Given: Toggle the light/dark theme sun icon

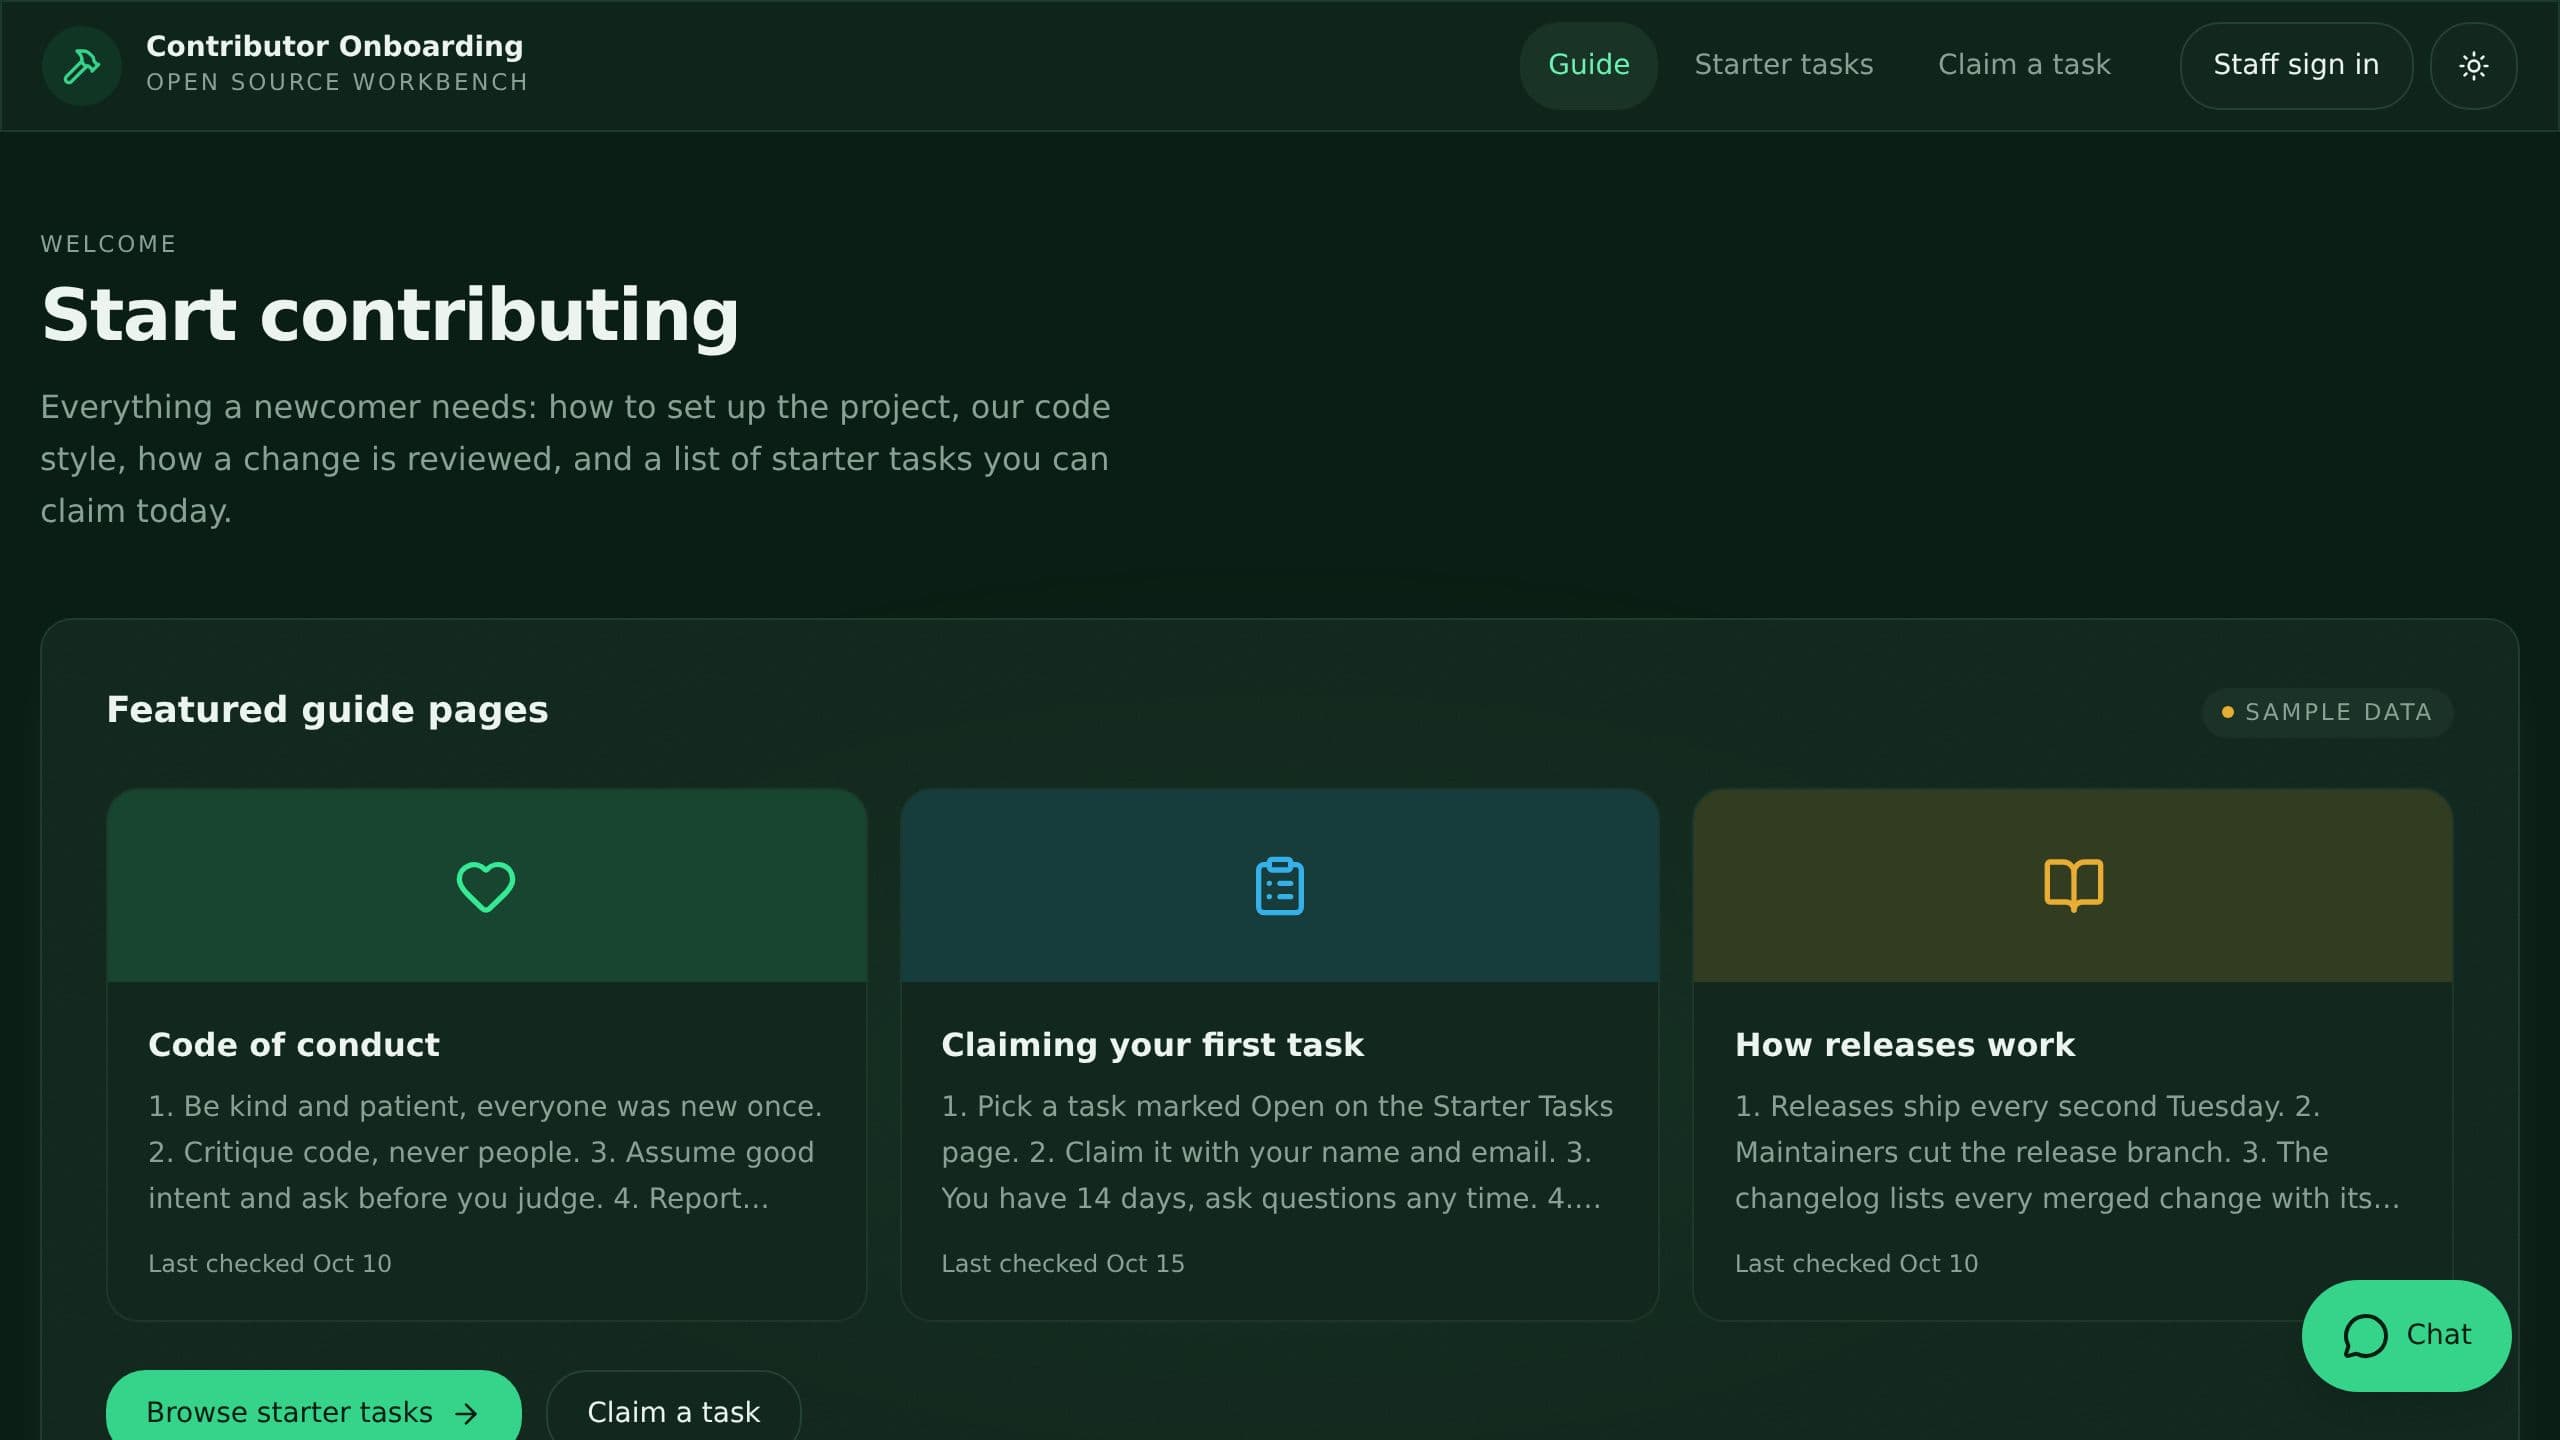Looking at the screenshot, I should click(2473, 66).
